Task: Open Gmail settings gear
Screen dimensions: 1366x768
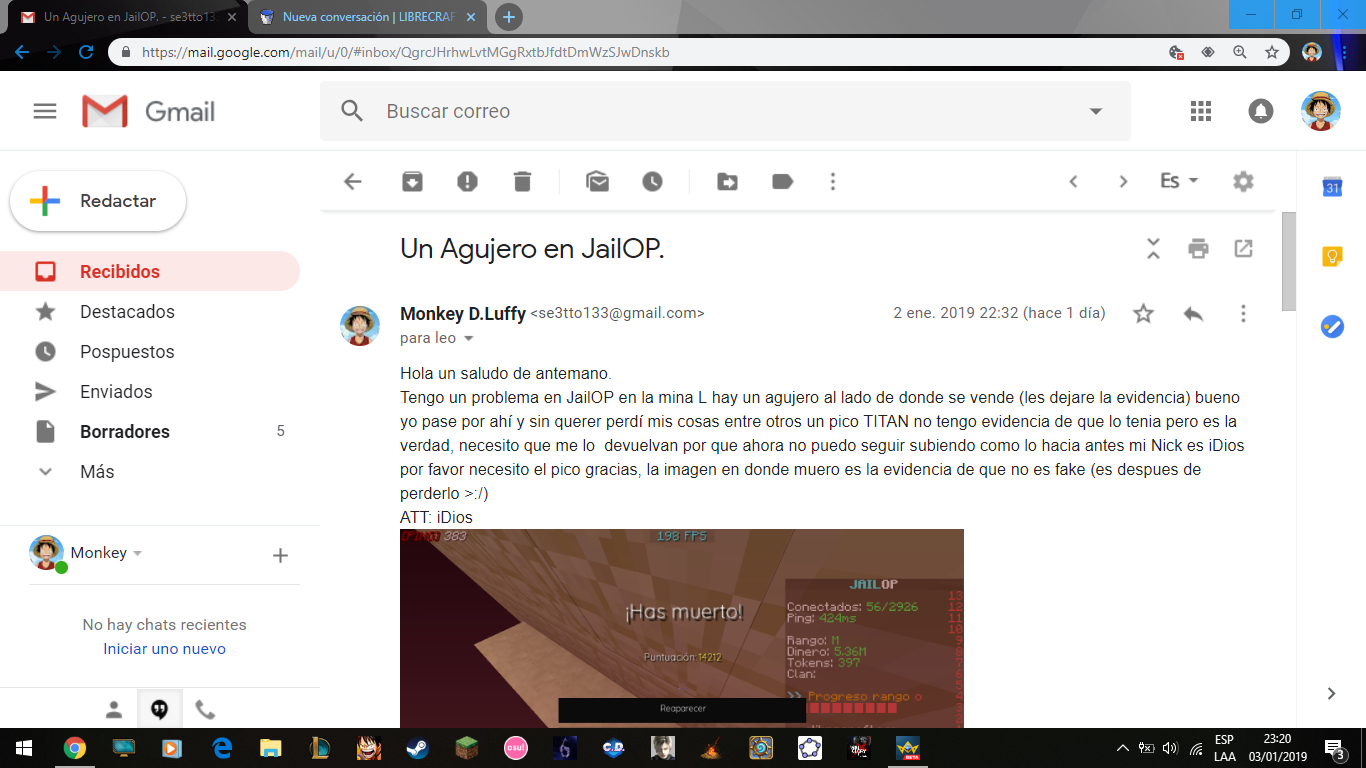Action: pyautogui.click(x=1243, y=181)
